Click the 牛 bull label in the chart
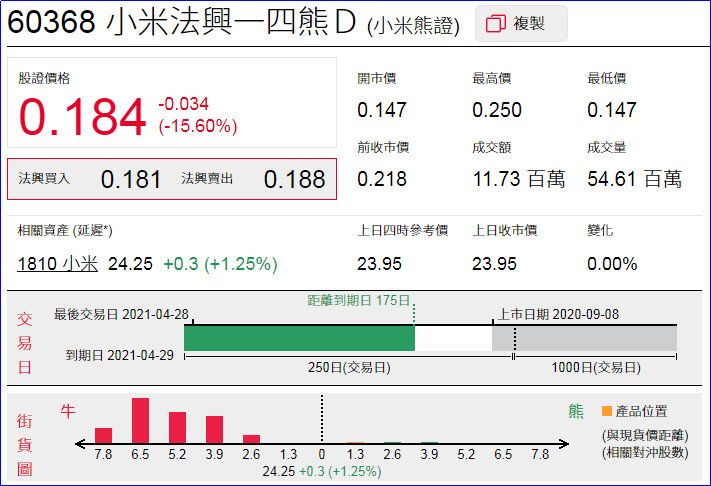The height and width of the screenshot is (486, 711). (x=68, y=411)
